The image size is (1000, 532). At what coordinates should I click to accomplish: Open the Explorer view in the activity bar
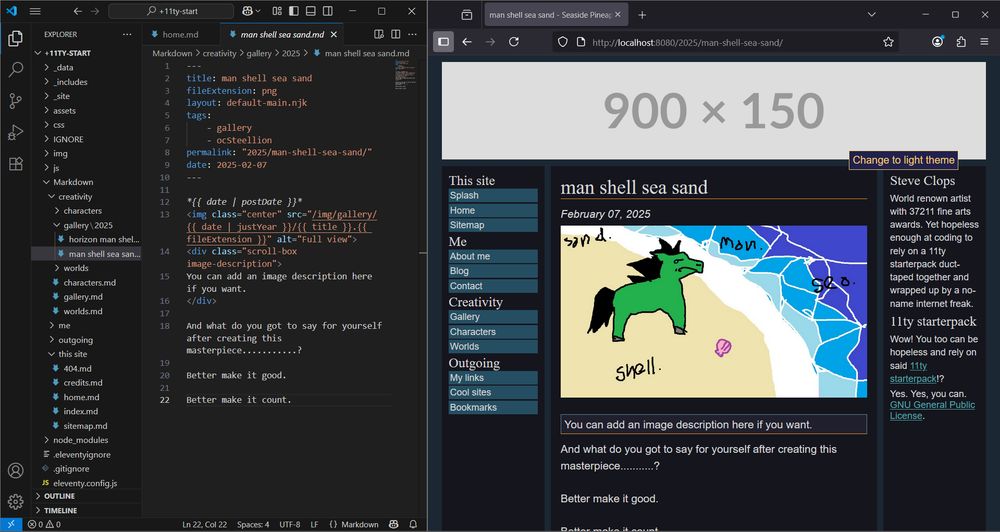click(15, 39)
